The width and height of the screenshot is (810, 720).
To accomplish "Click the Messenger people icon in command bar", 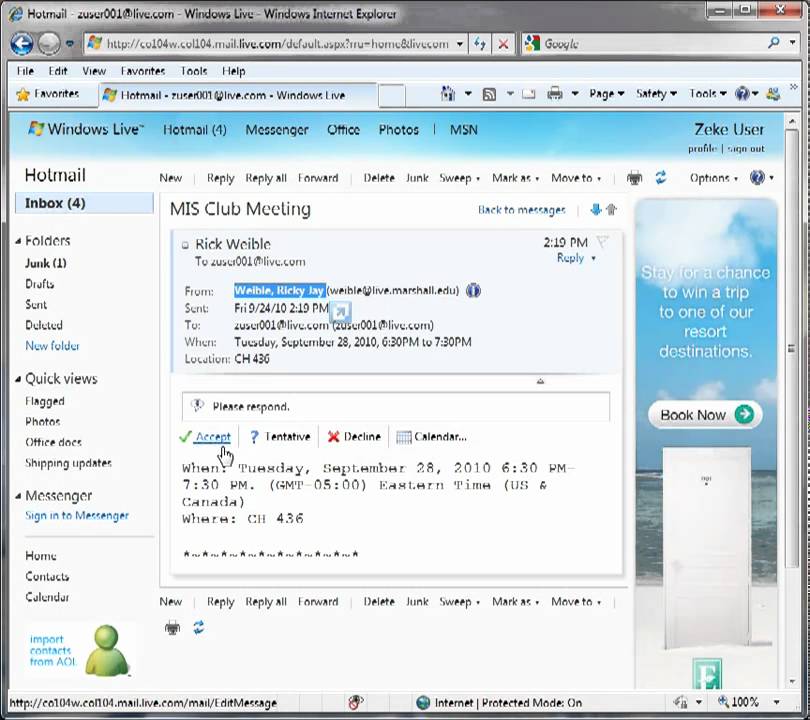I will click(x=773, y=94).
